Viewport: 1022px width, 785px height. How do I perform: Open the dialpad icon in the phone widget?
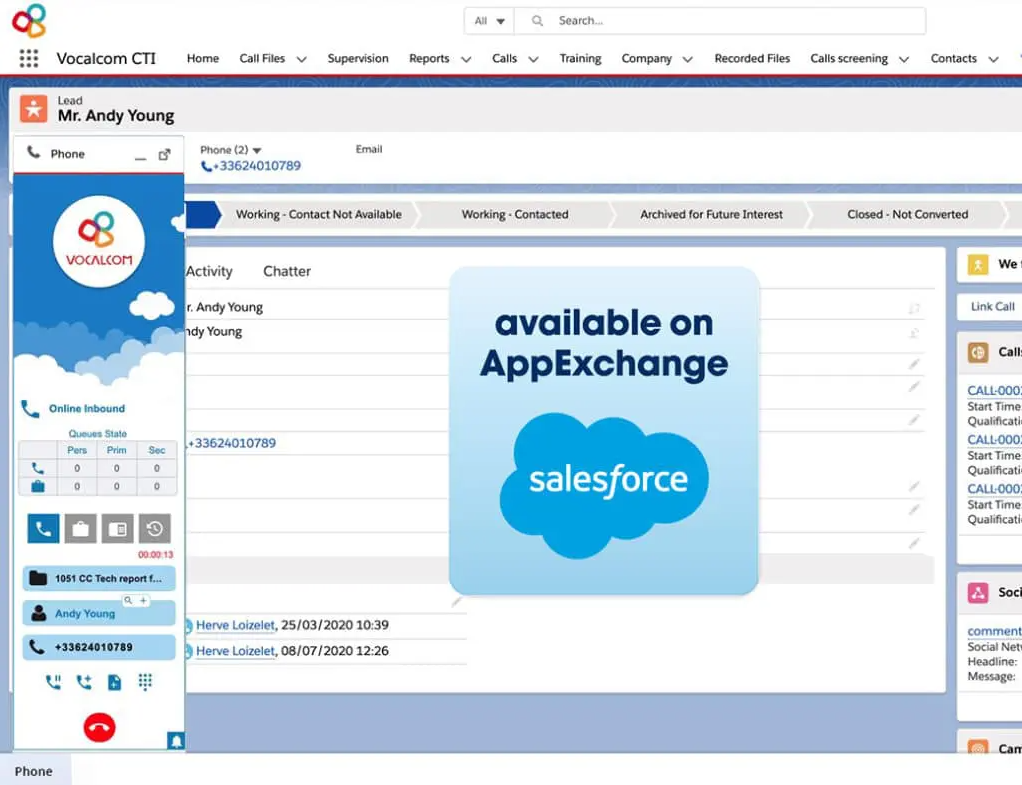[146, 681]
